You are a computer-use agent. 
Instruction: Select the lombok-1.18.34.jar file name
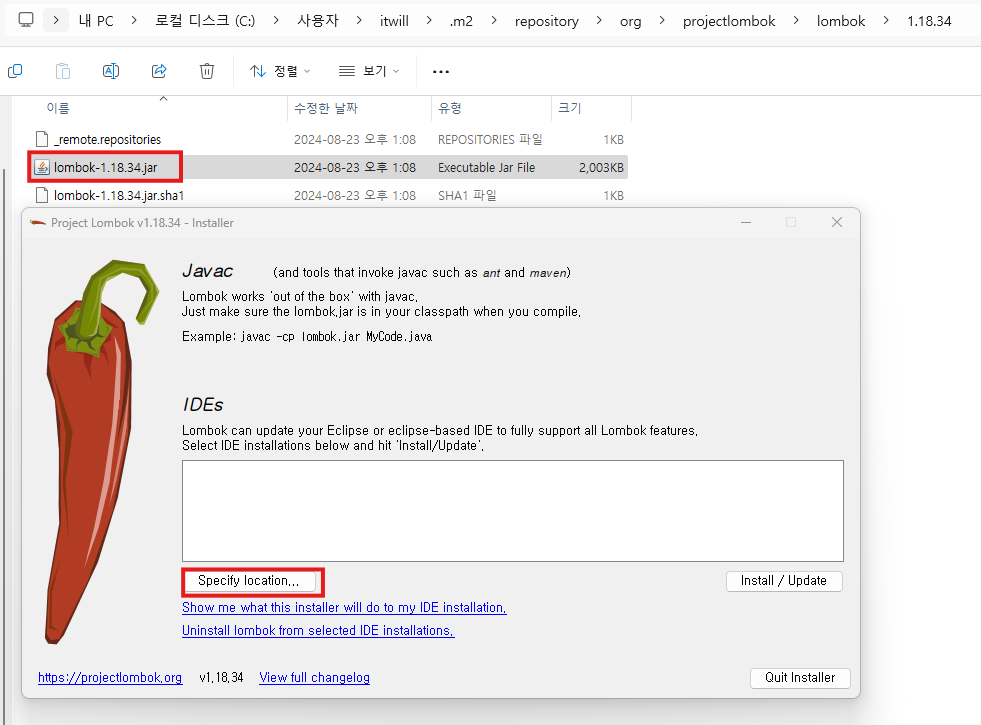tap(106, 168)
